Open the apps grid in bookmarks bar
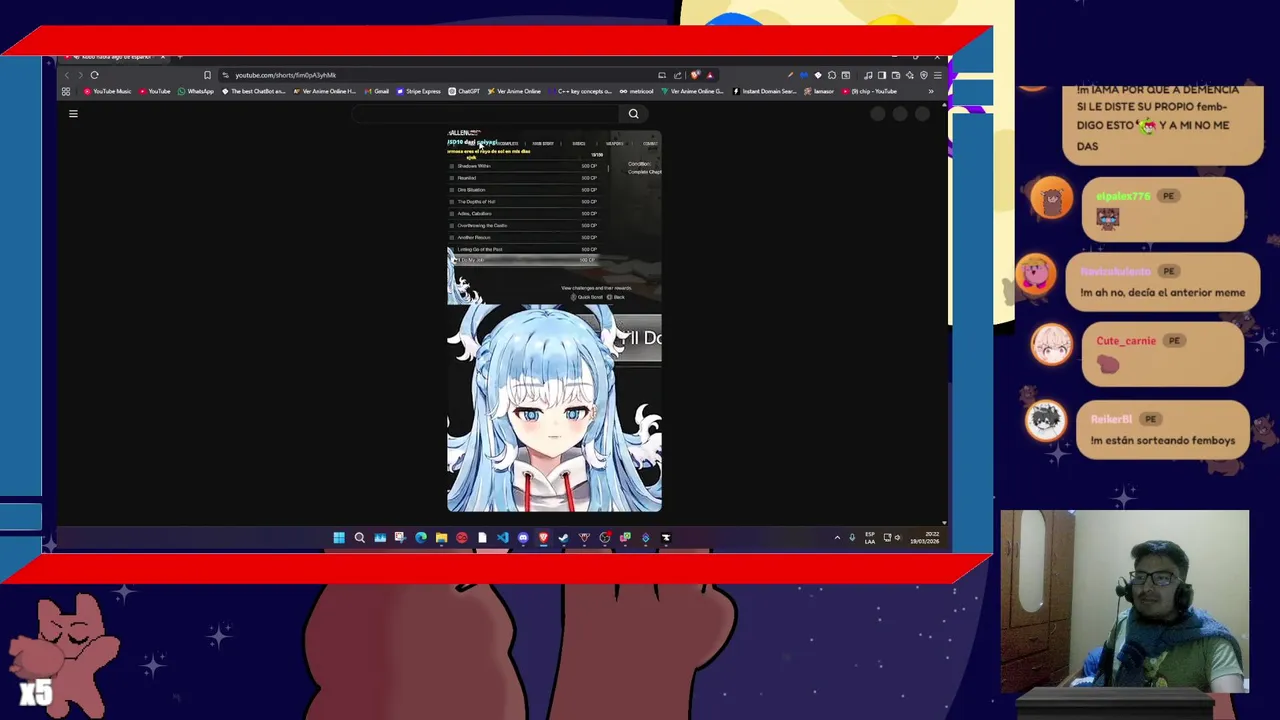Image resolution: width=1280 pixels, height=720 pixels. pos(66,91)
